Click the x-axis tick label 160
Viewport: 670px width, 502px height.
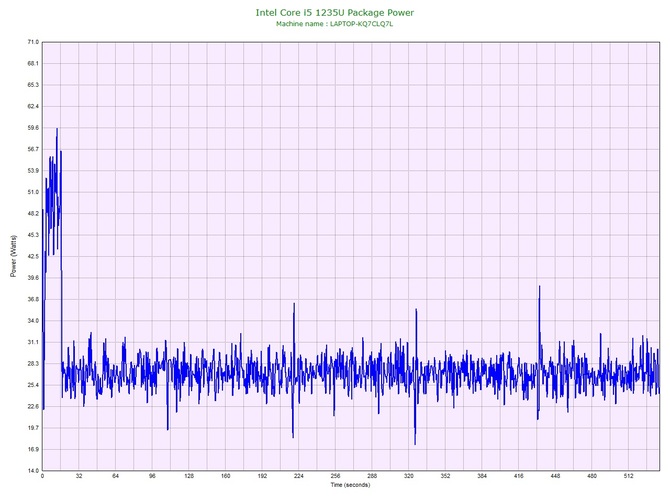click(x=226, y=476)
